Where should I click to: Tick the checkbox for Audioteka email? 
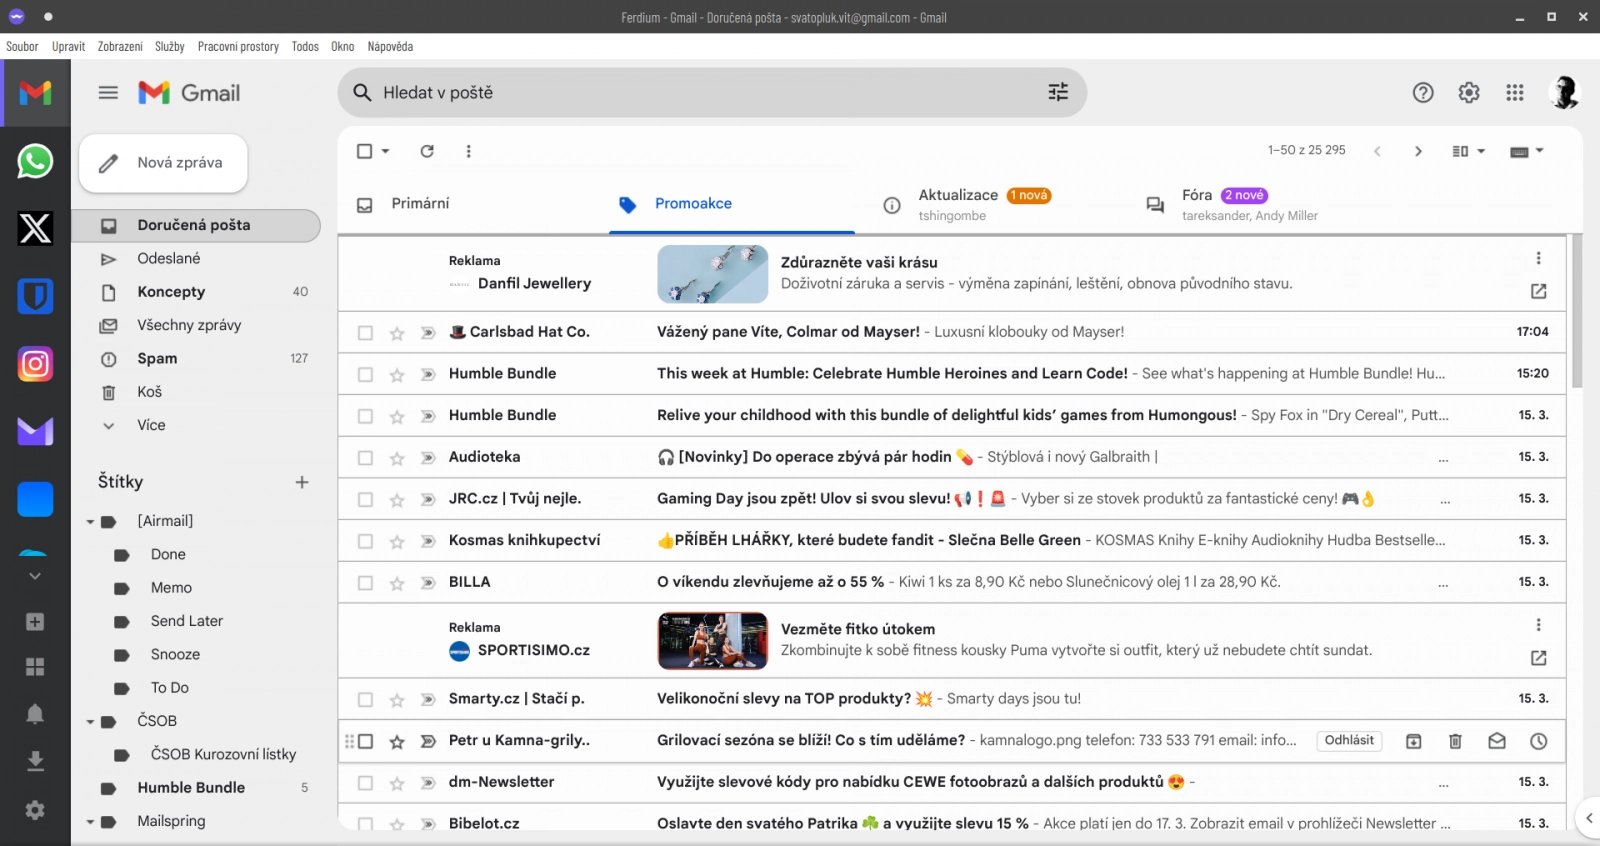[365, 458]
